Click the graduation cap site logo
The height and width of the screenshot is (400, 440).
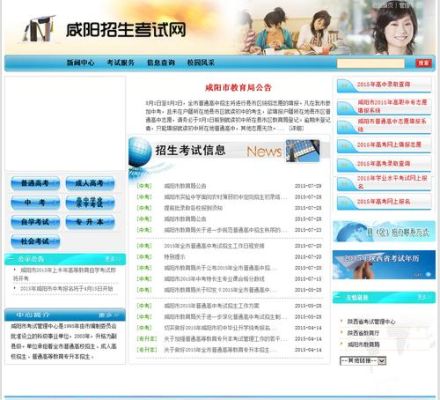pyautogui.click(x=39, y=29)
